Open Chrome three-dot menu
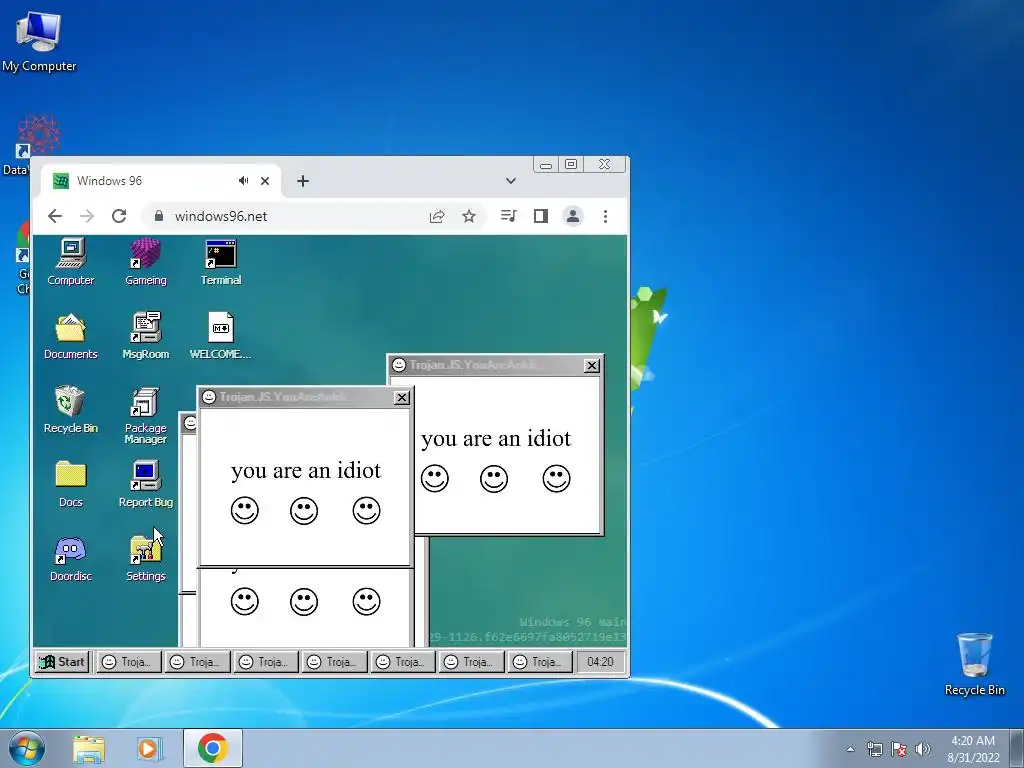The image size is (1024, 768). point(605,216)
